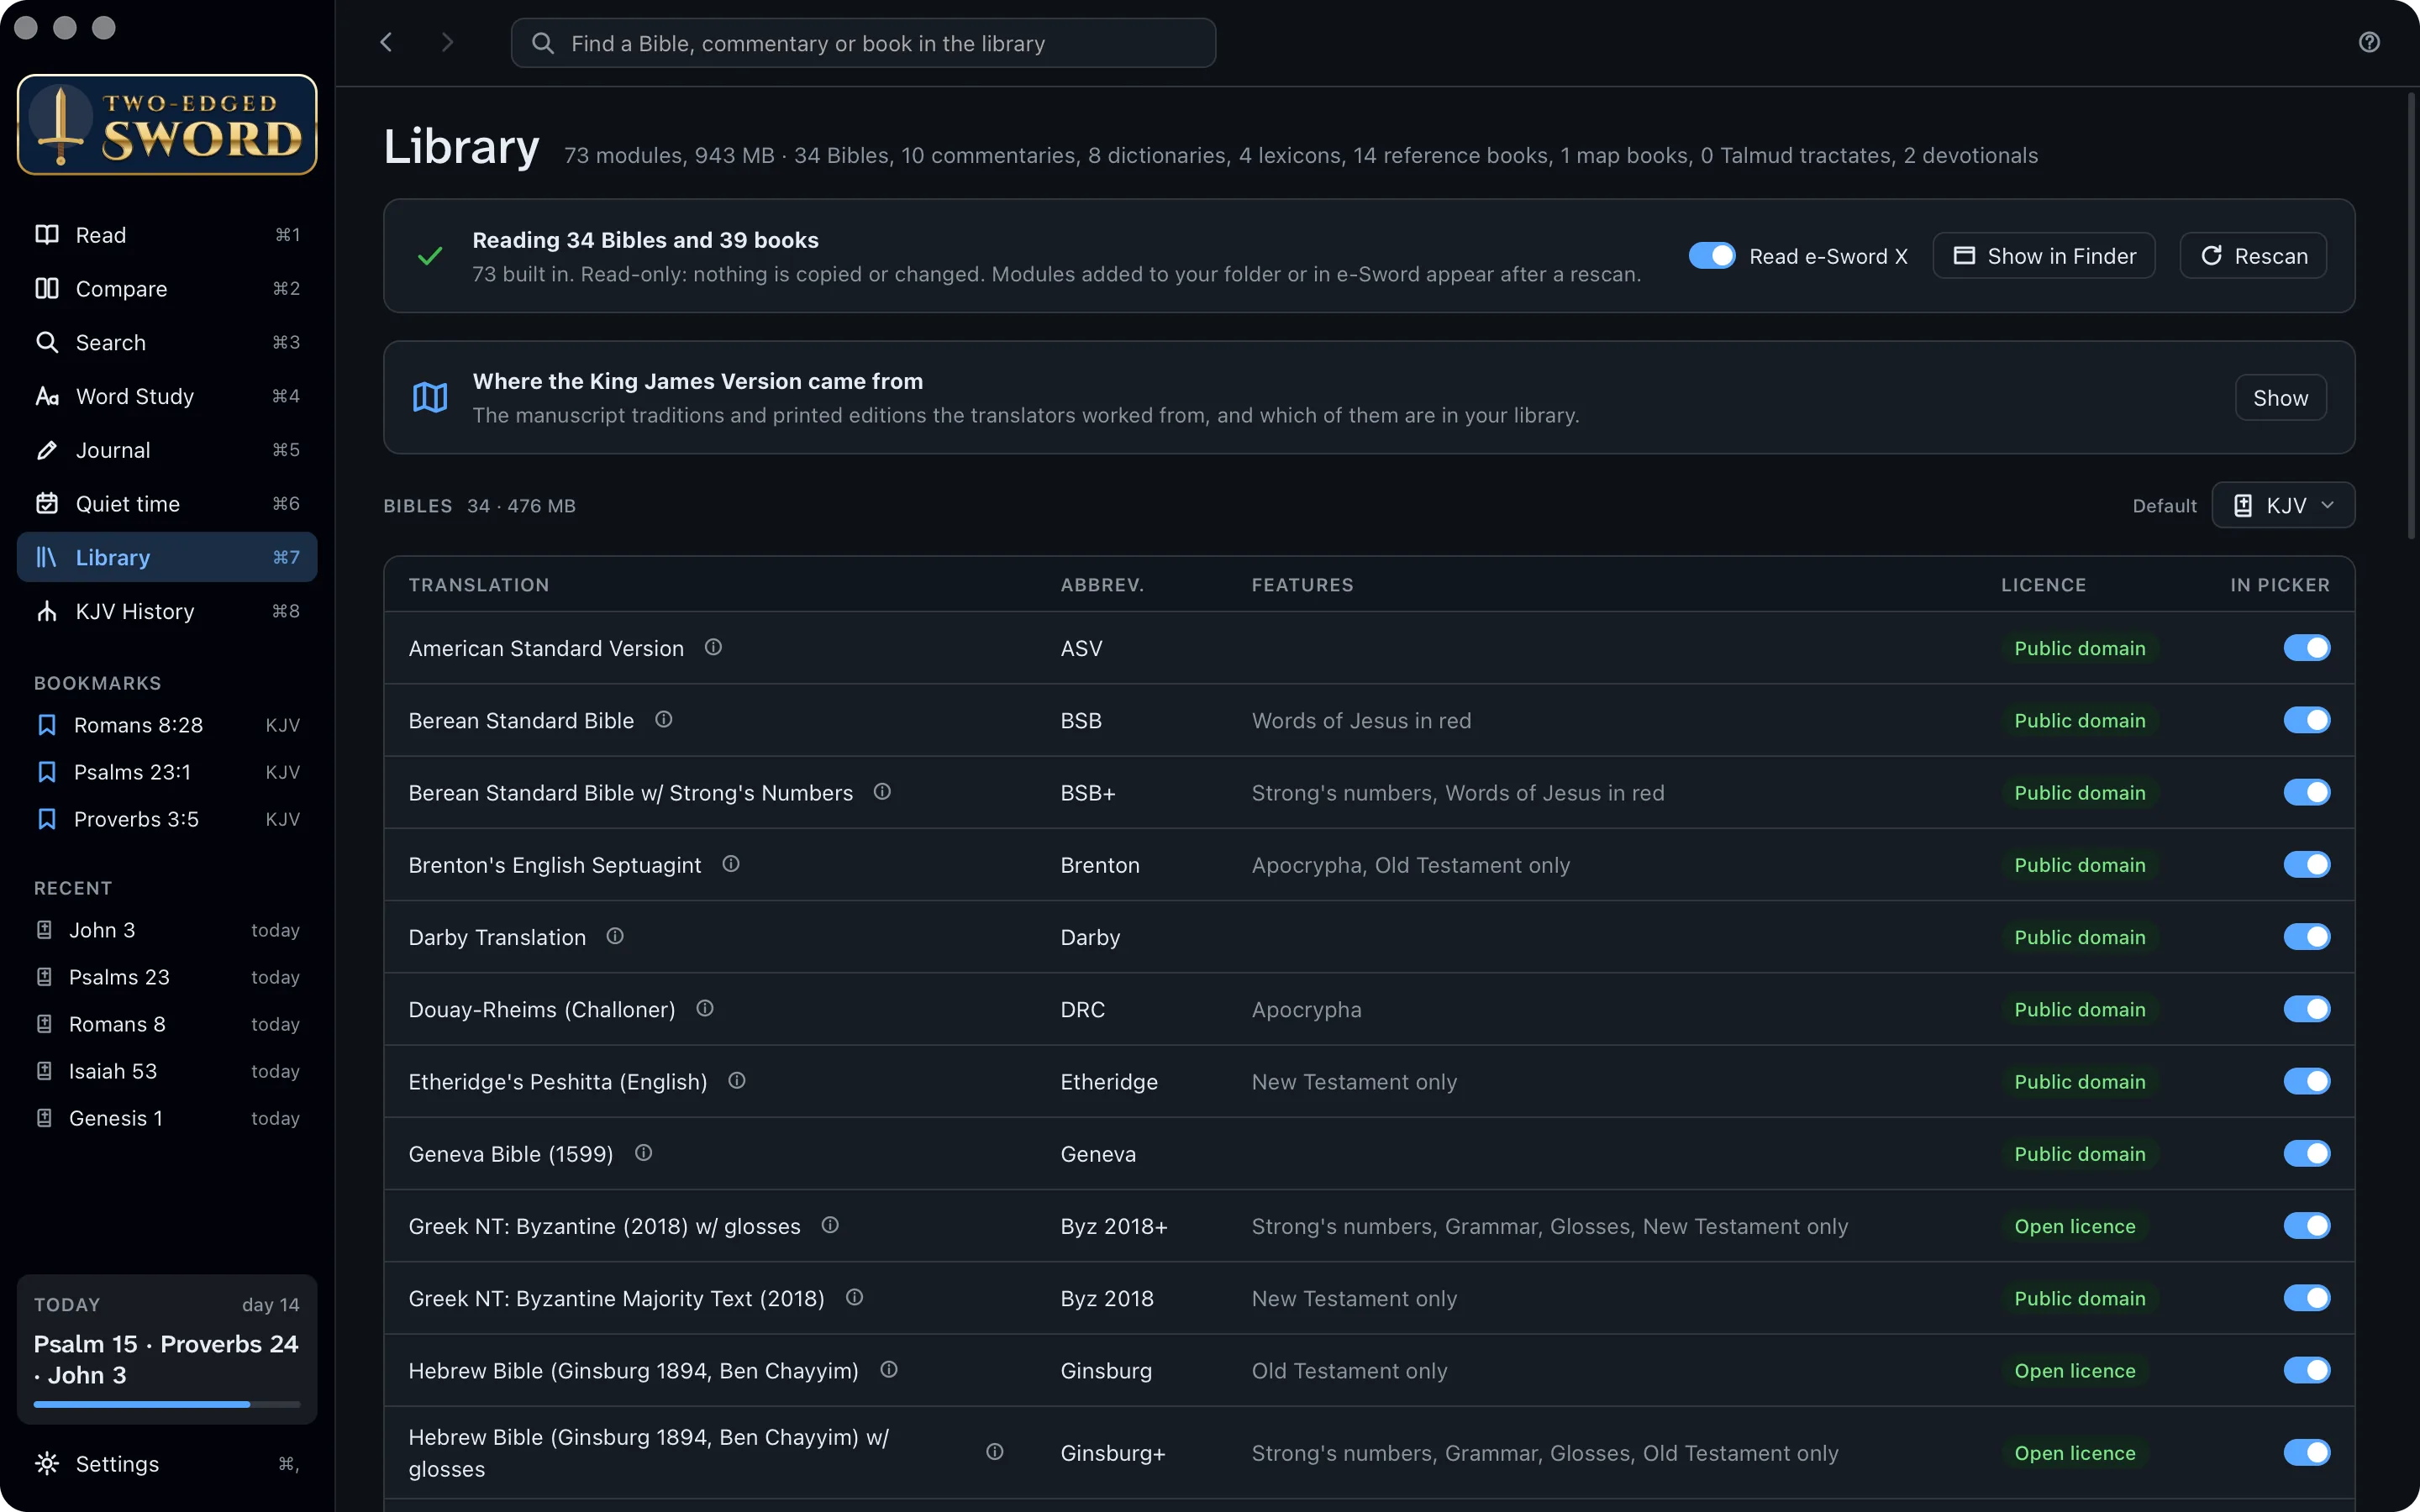Open Read in sidebar

(167, 234)
